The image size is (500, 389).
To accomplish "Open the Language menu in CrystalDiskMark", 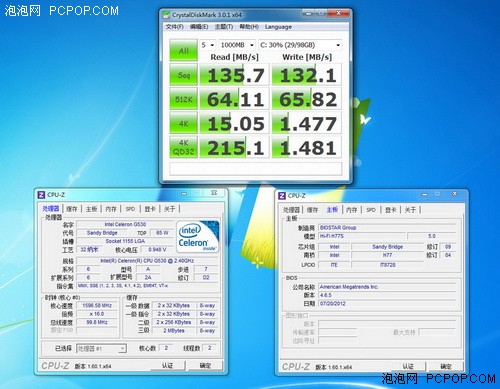I will (x=278, y=27).
